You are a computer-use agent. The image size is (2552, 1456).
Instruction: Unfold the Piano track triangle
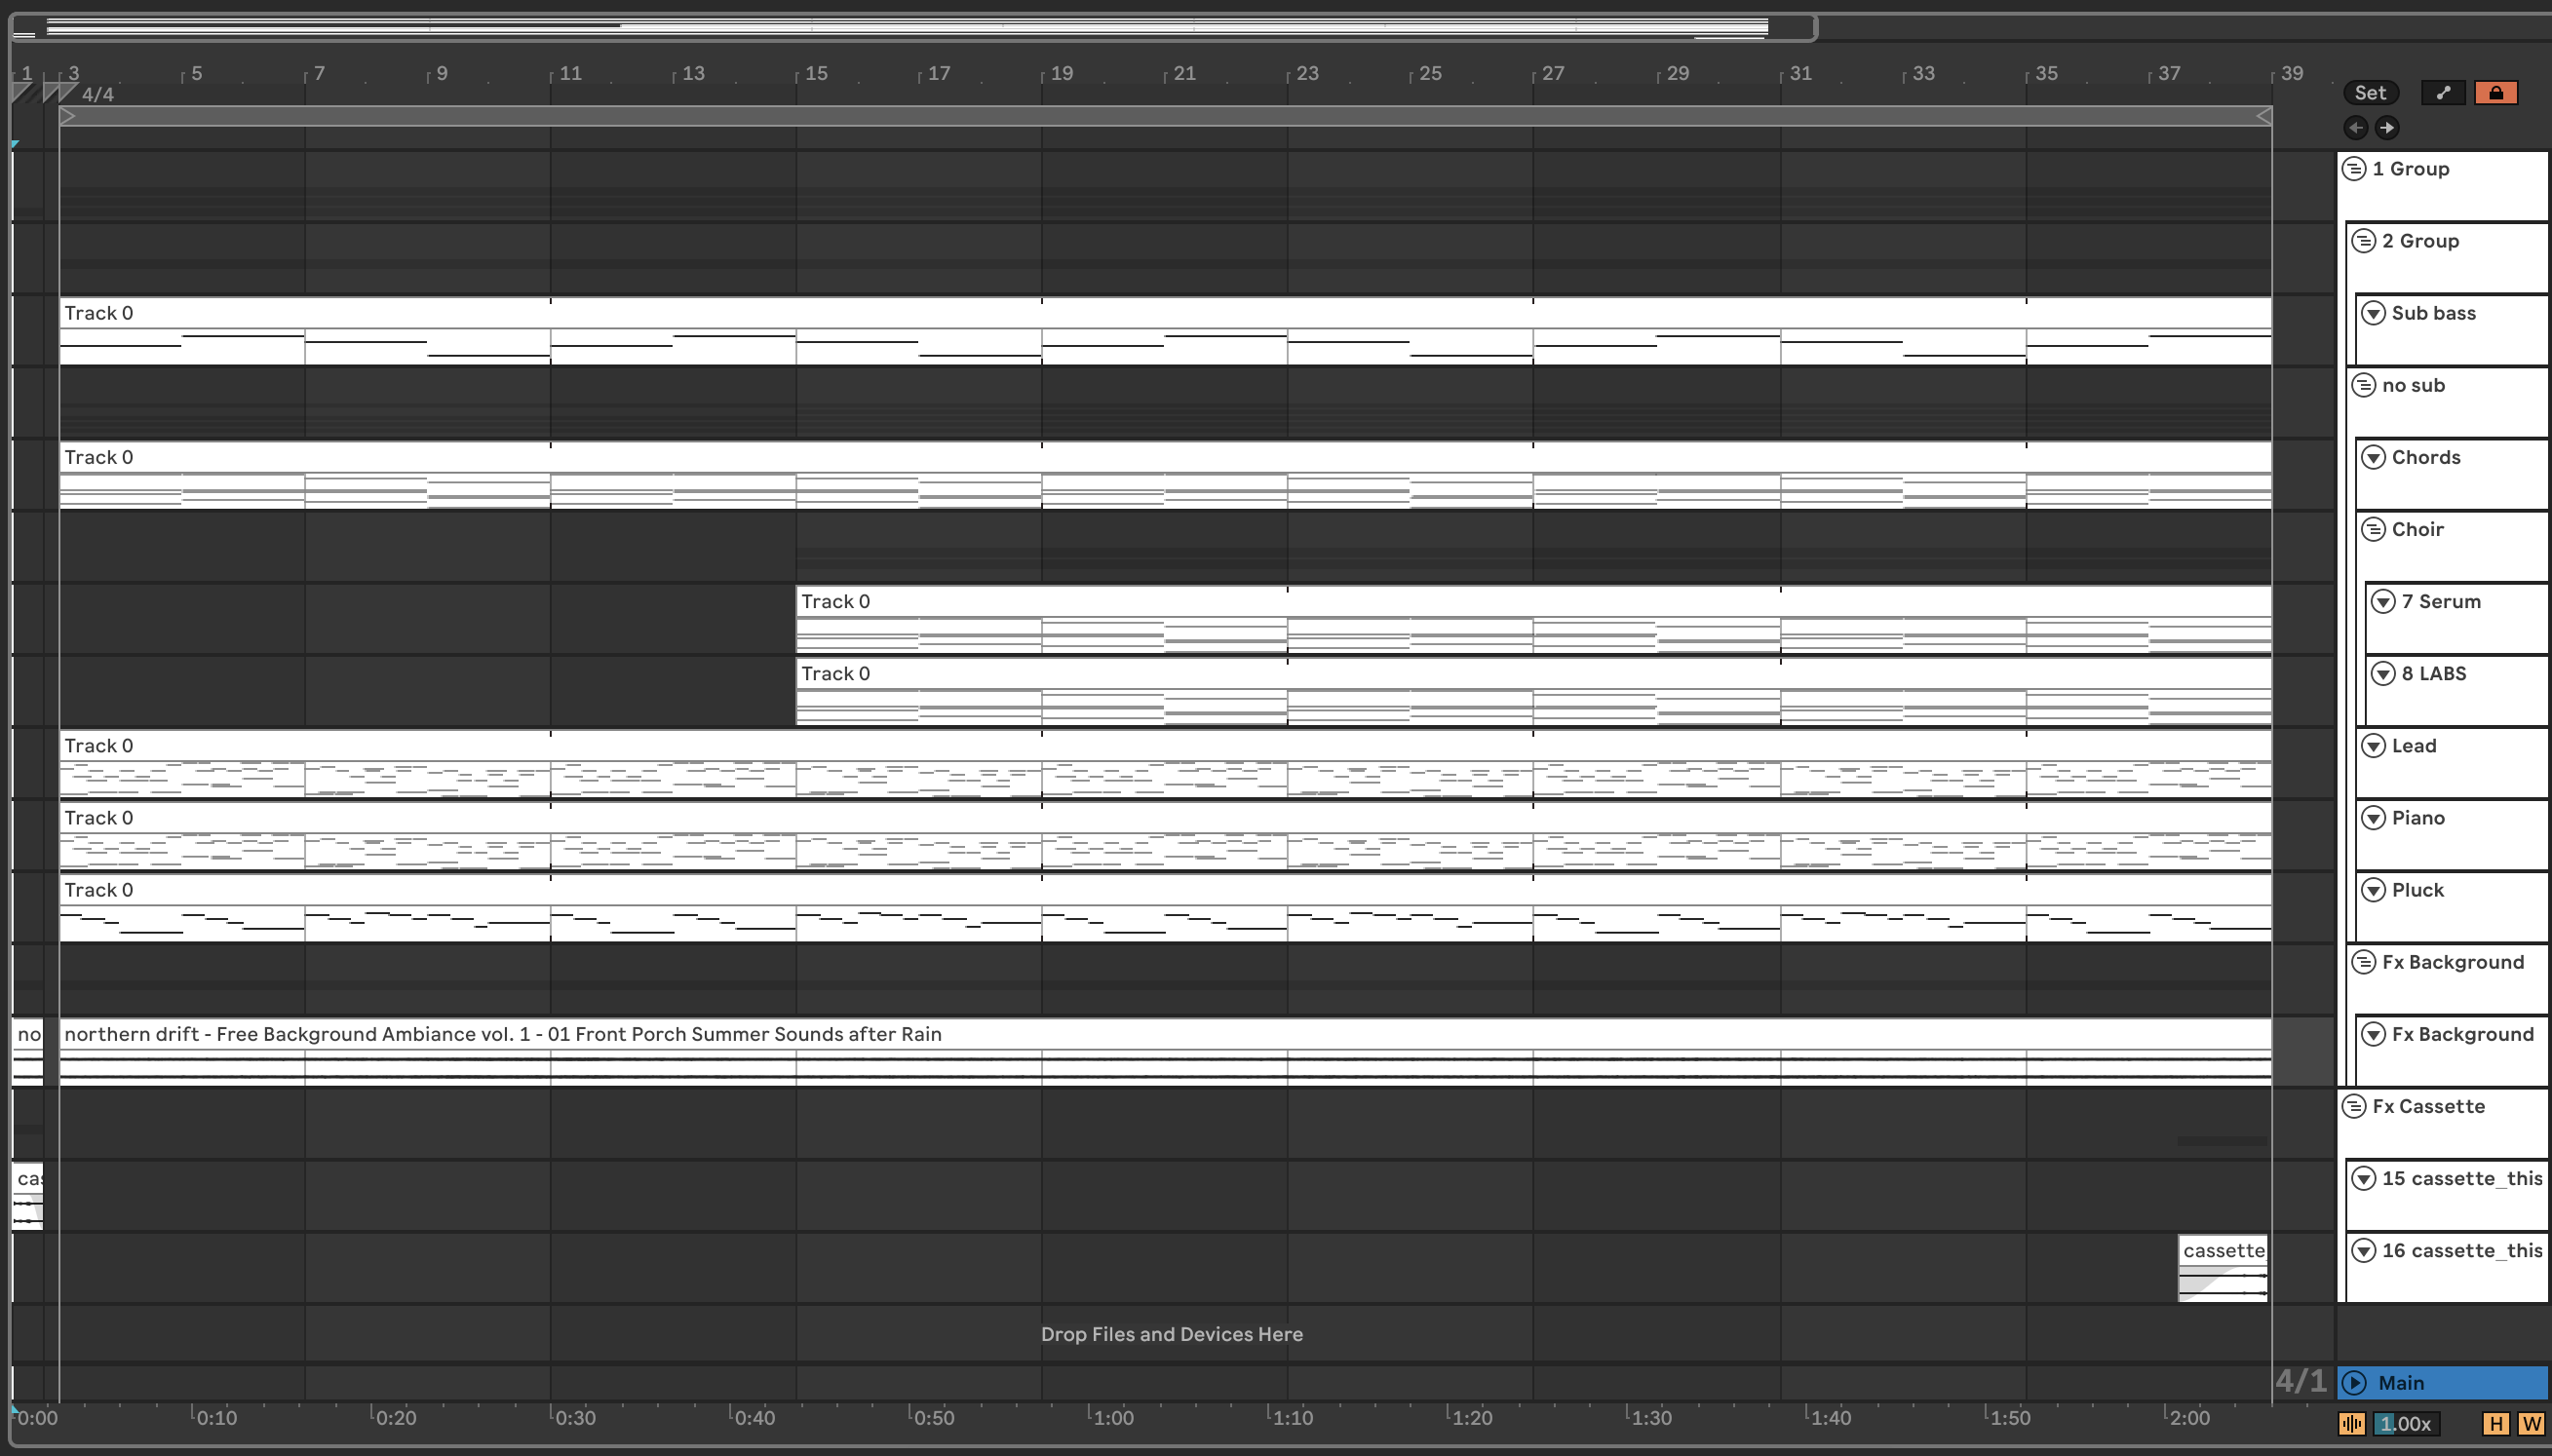[2374, 817]
